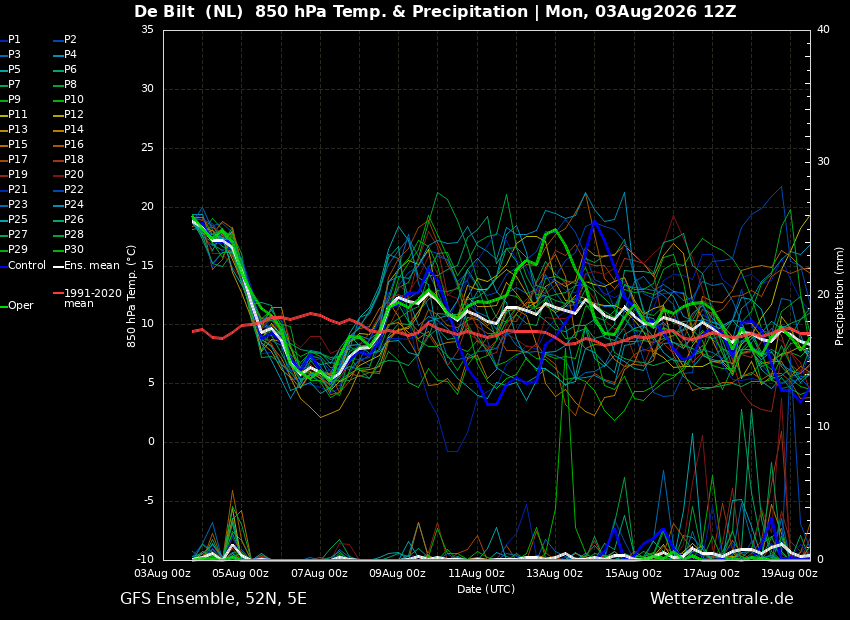Screen dimensions: 850x620
Task: Click the P2 legend label
Action: [70, 40]
